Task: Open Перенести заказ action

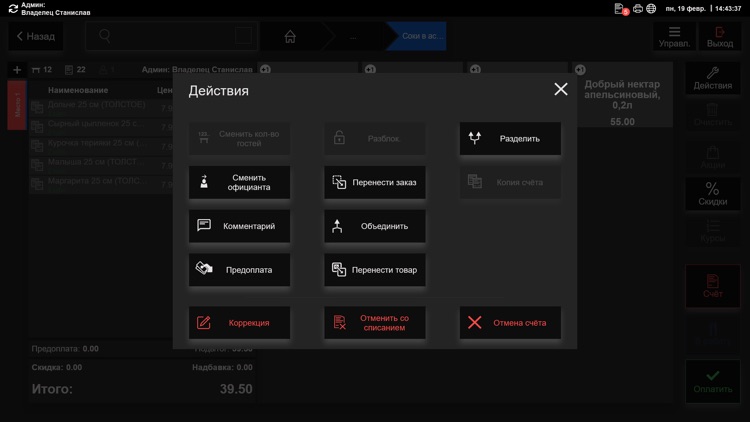Action: pos(375,182)
